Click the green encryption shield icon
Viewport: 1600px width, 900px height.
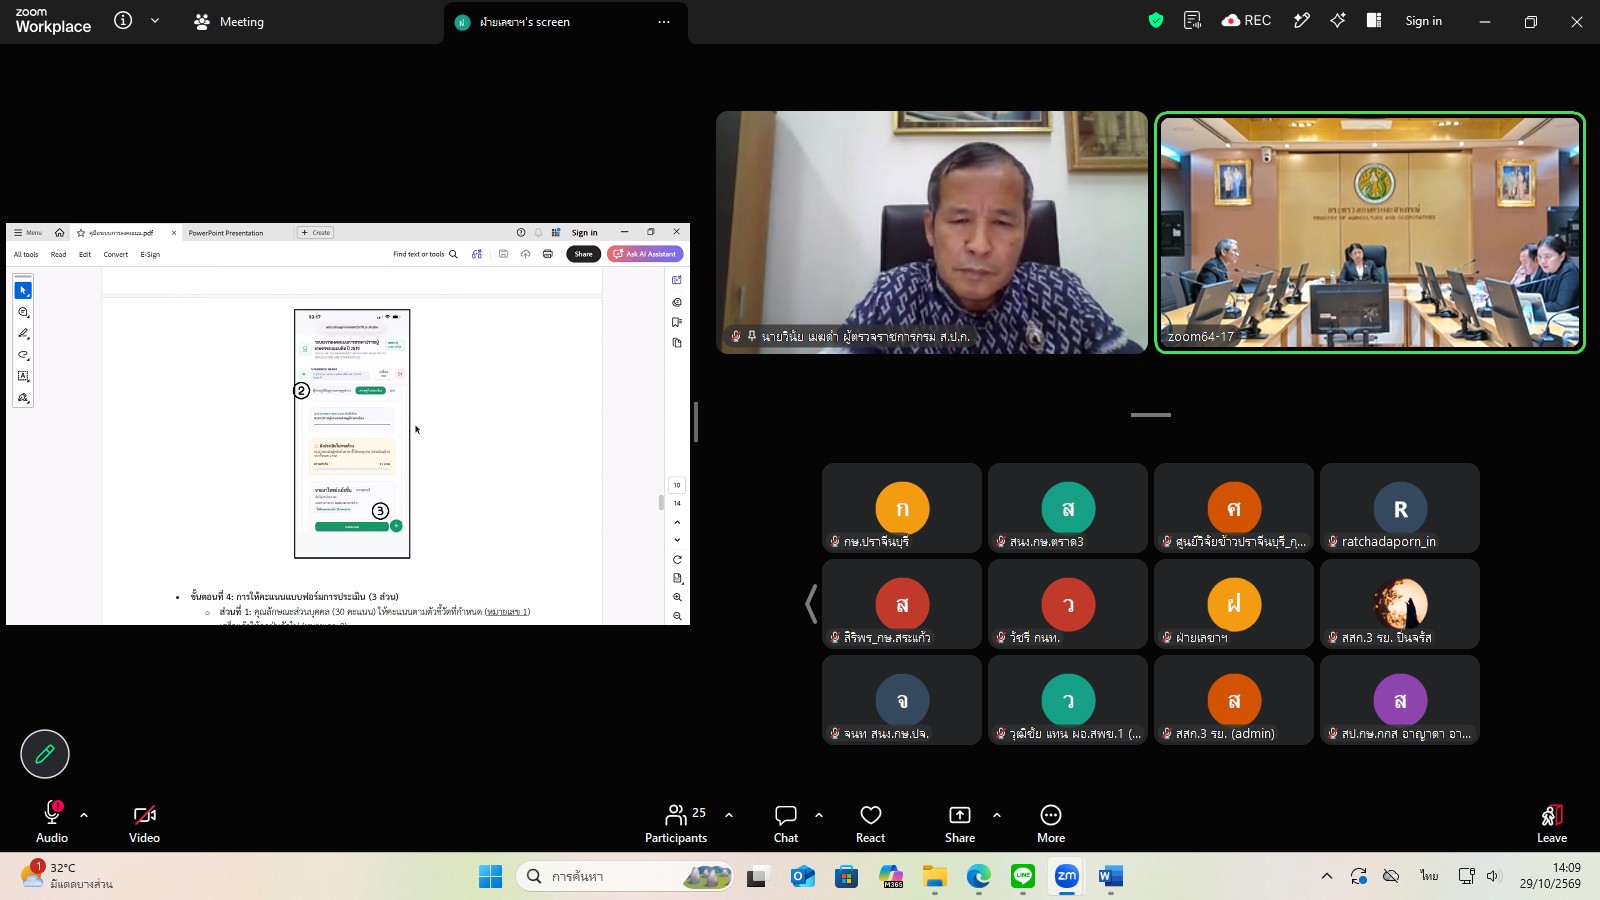(1156, 20)
